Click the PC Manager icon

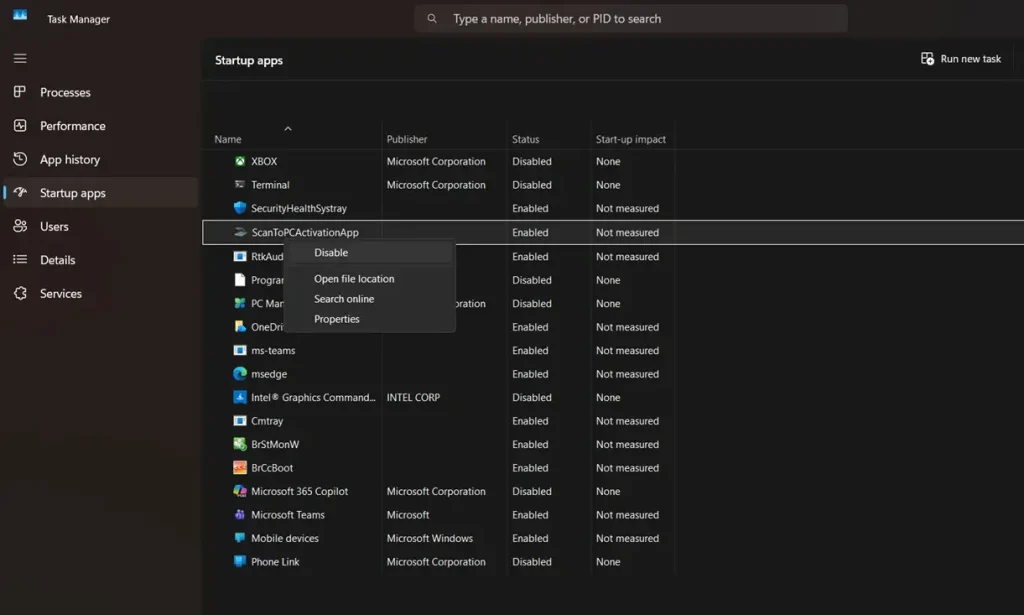coord(240,303)
